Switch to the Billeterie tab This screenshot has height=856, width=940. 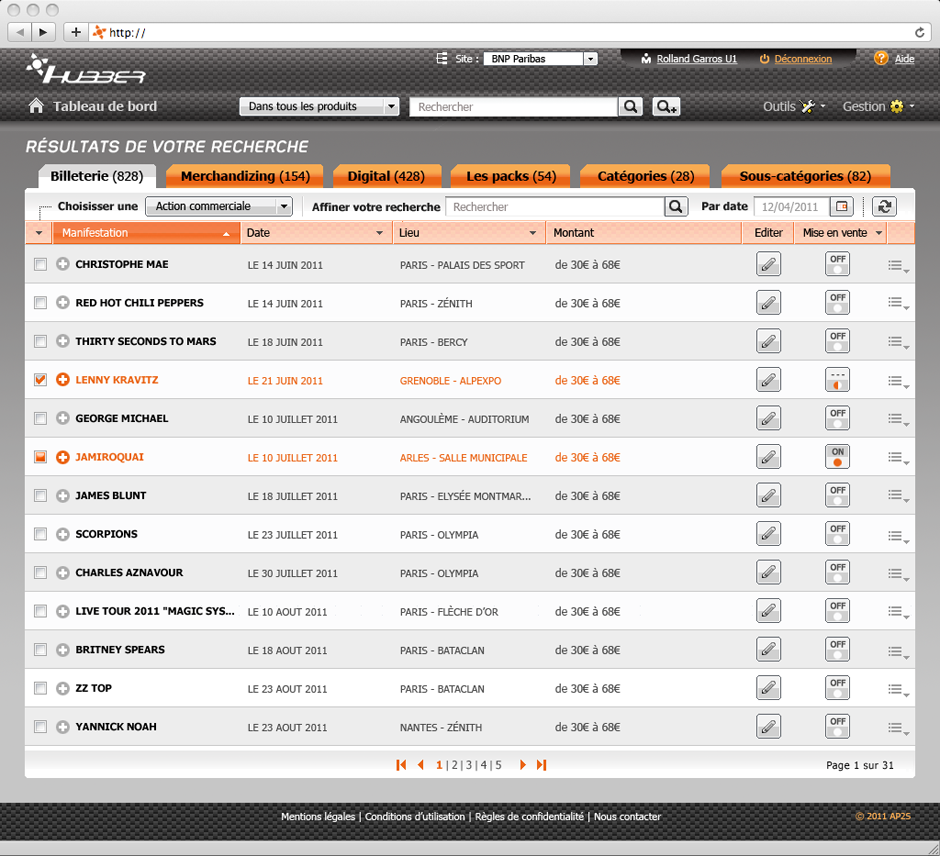point(97,176)
